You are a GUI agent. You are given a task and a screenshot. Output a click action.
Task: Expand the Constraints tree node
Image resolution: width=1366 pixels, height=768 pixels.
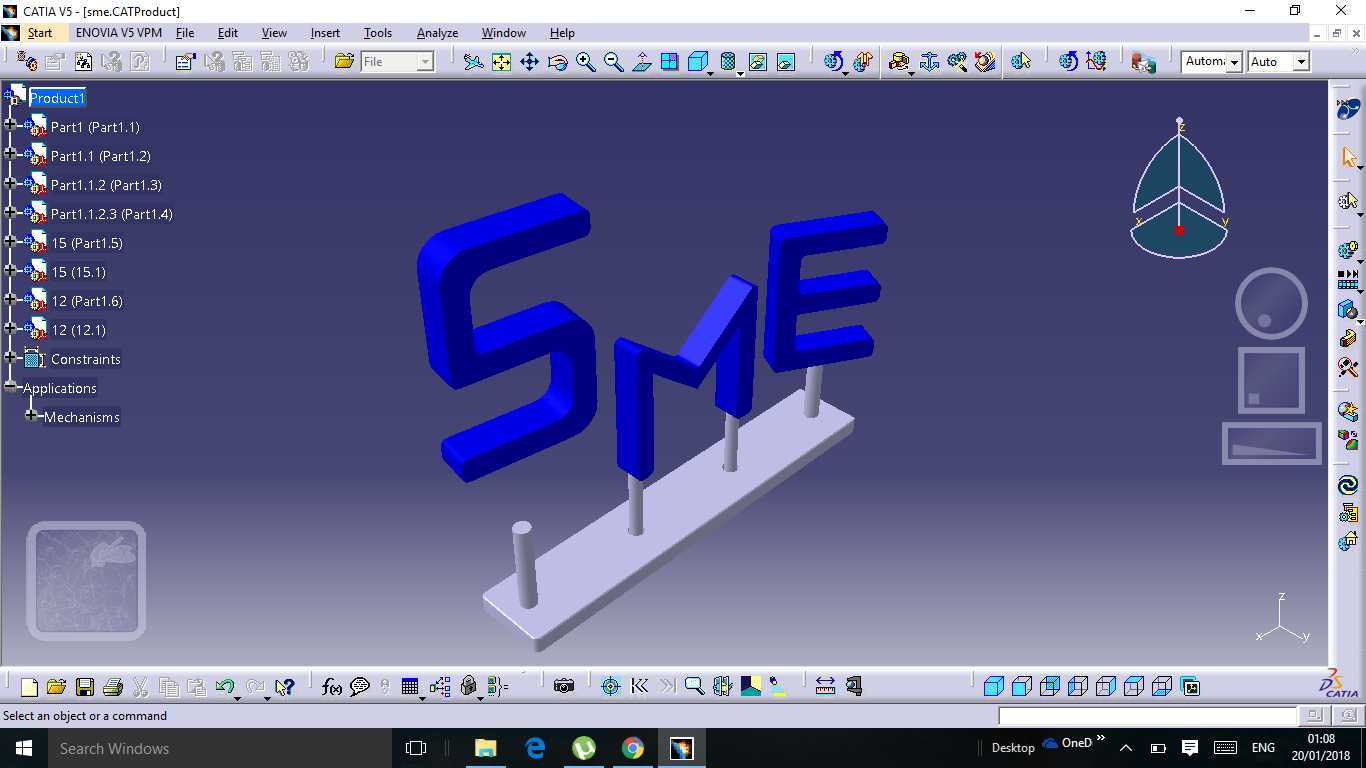tap(10, 357)
